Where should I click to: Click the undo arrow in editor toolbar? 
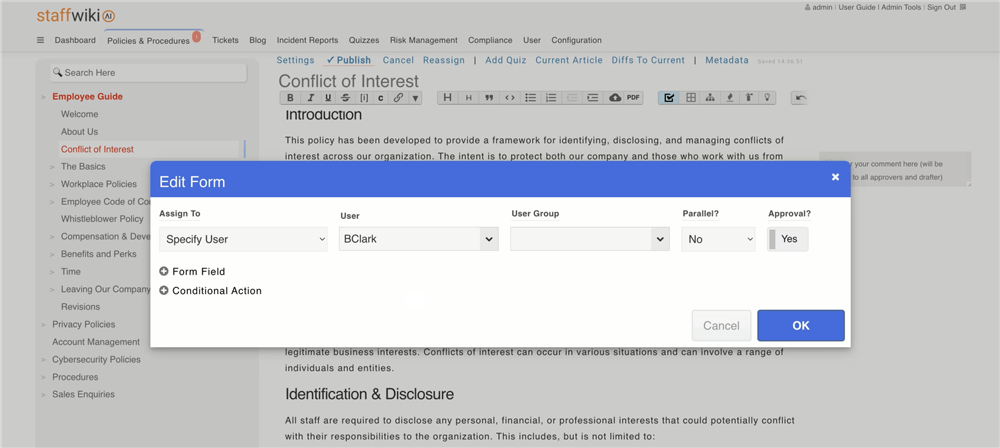pyautogui.click(x=799, y=98)
